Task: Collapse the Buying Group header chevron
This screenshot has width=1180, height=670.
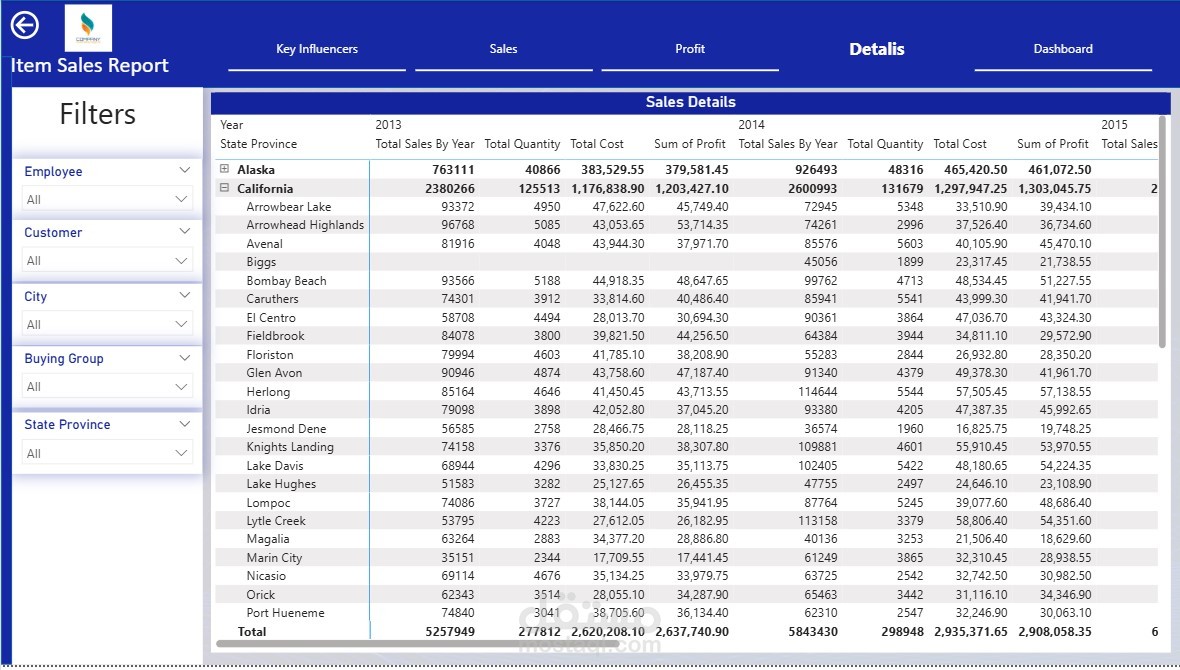Action: pos(184,358)
